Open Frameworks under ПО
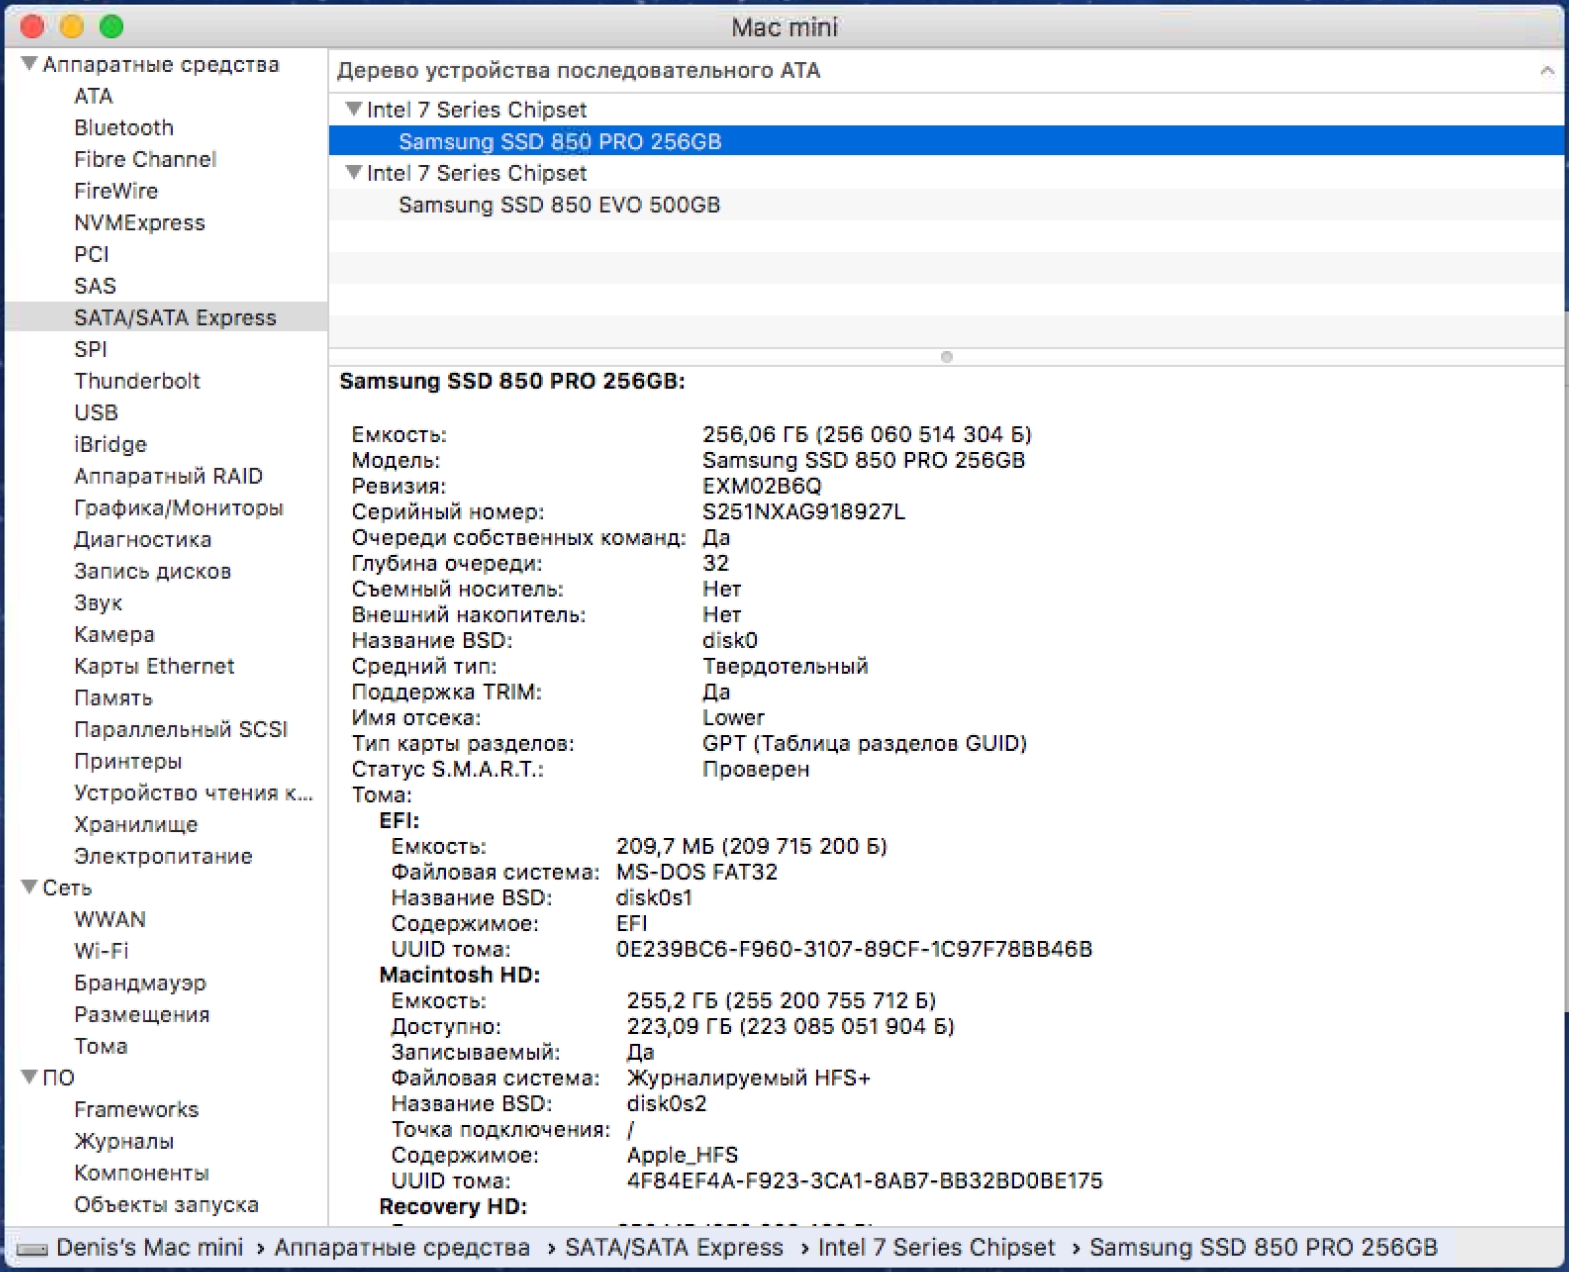The image size is (1569, 1272). 136,1109
